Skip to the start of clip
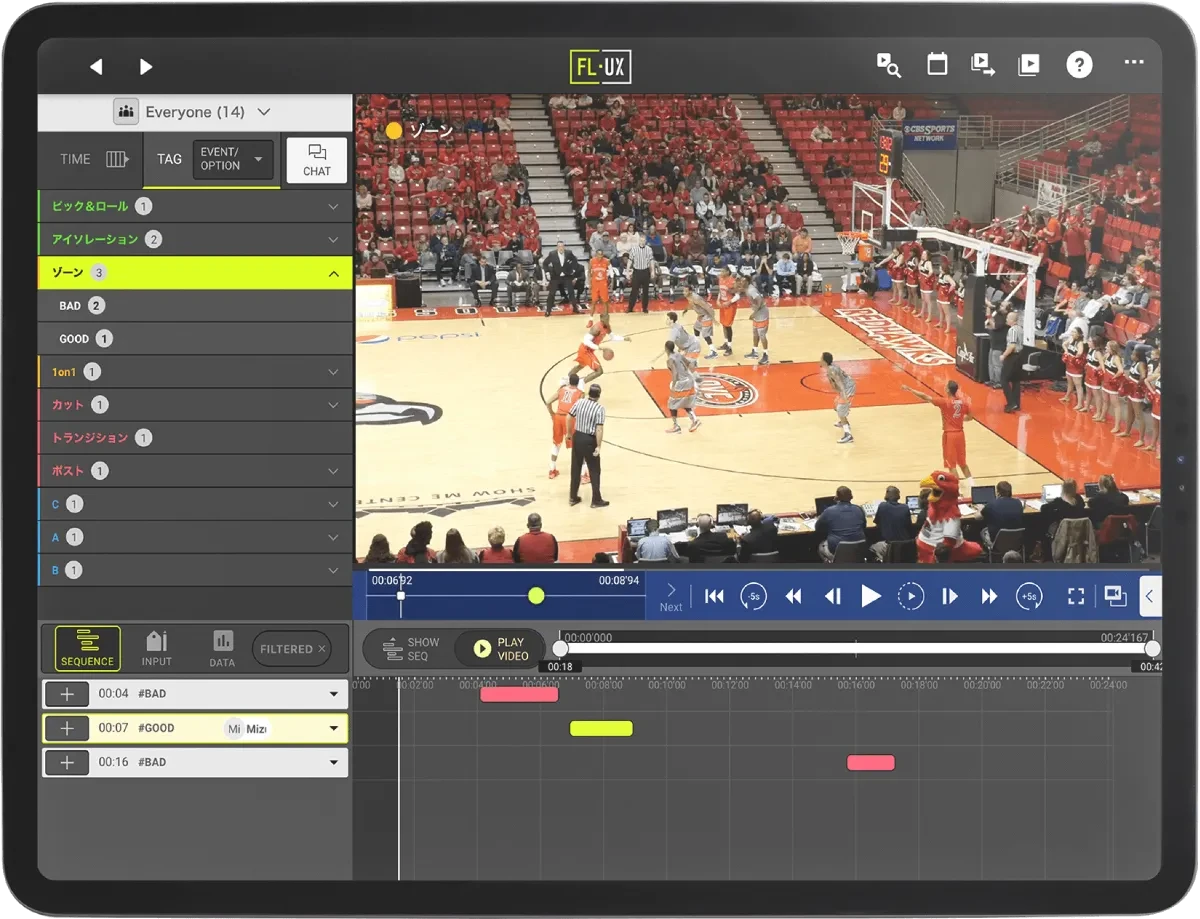 coord(714,597)
